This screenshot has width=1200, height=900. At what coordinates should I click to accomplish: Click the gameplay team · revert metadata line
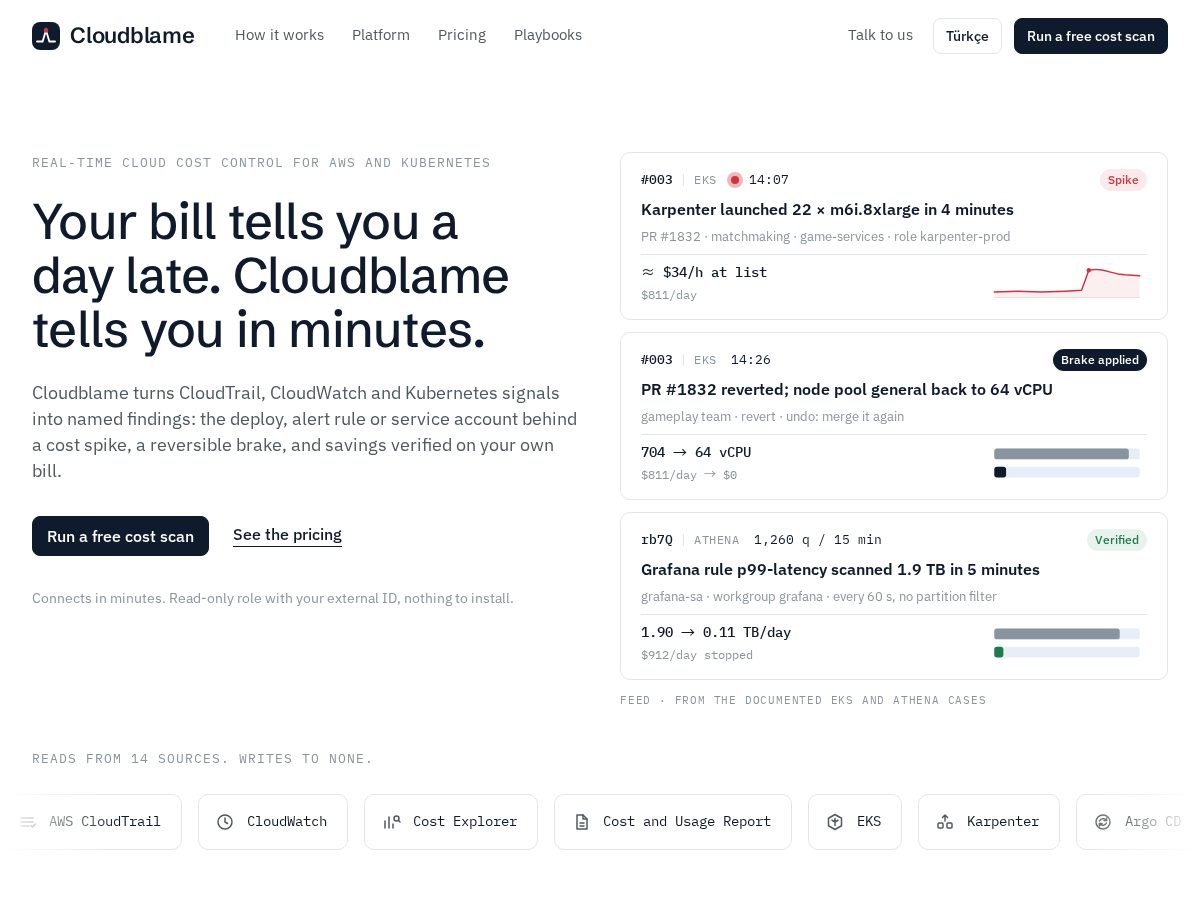tap(772, 417)
